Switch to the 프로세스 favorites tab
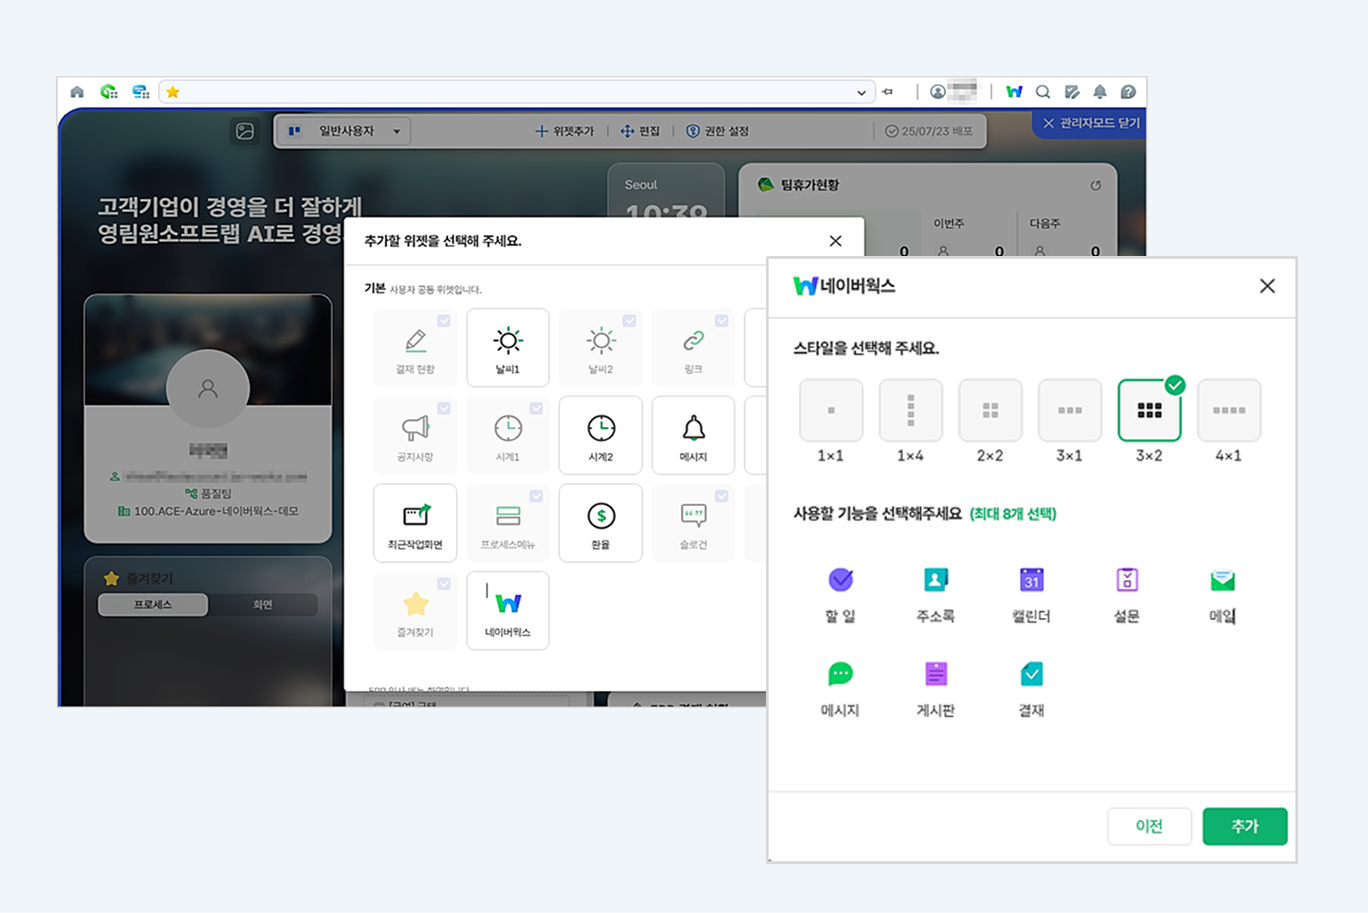1368x913 pixels. click(153, 605)
